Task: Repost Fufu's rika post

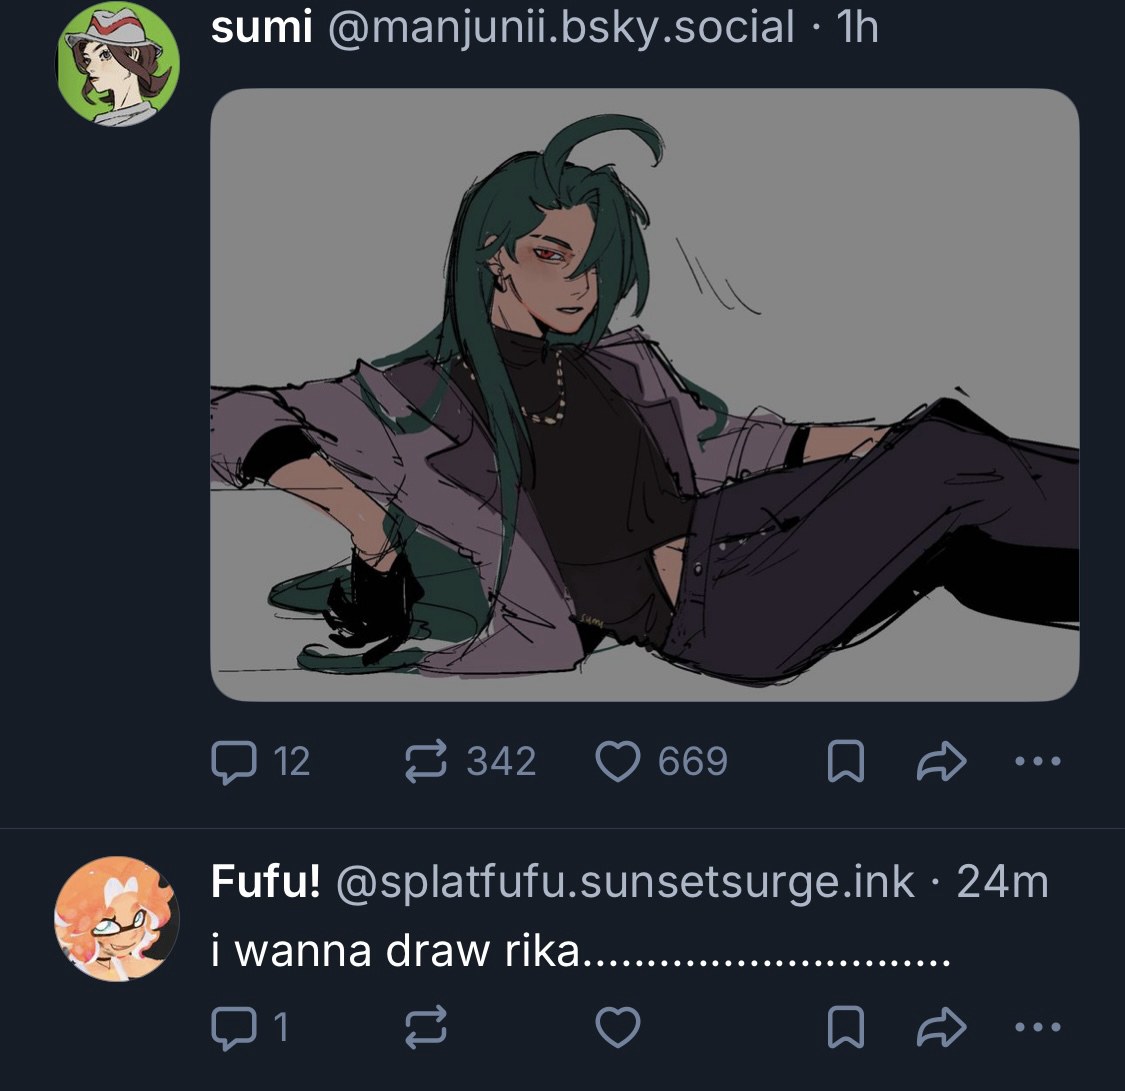Action: [x=426, y=1027]
